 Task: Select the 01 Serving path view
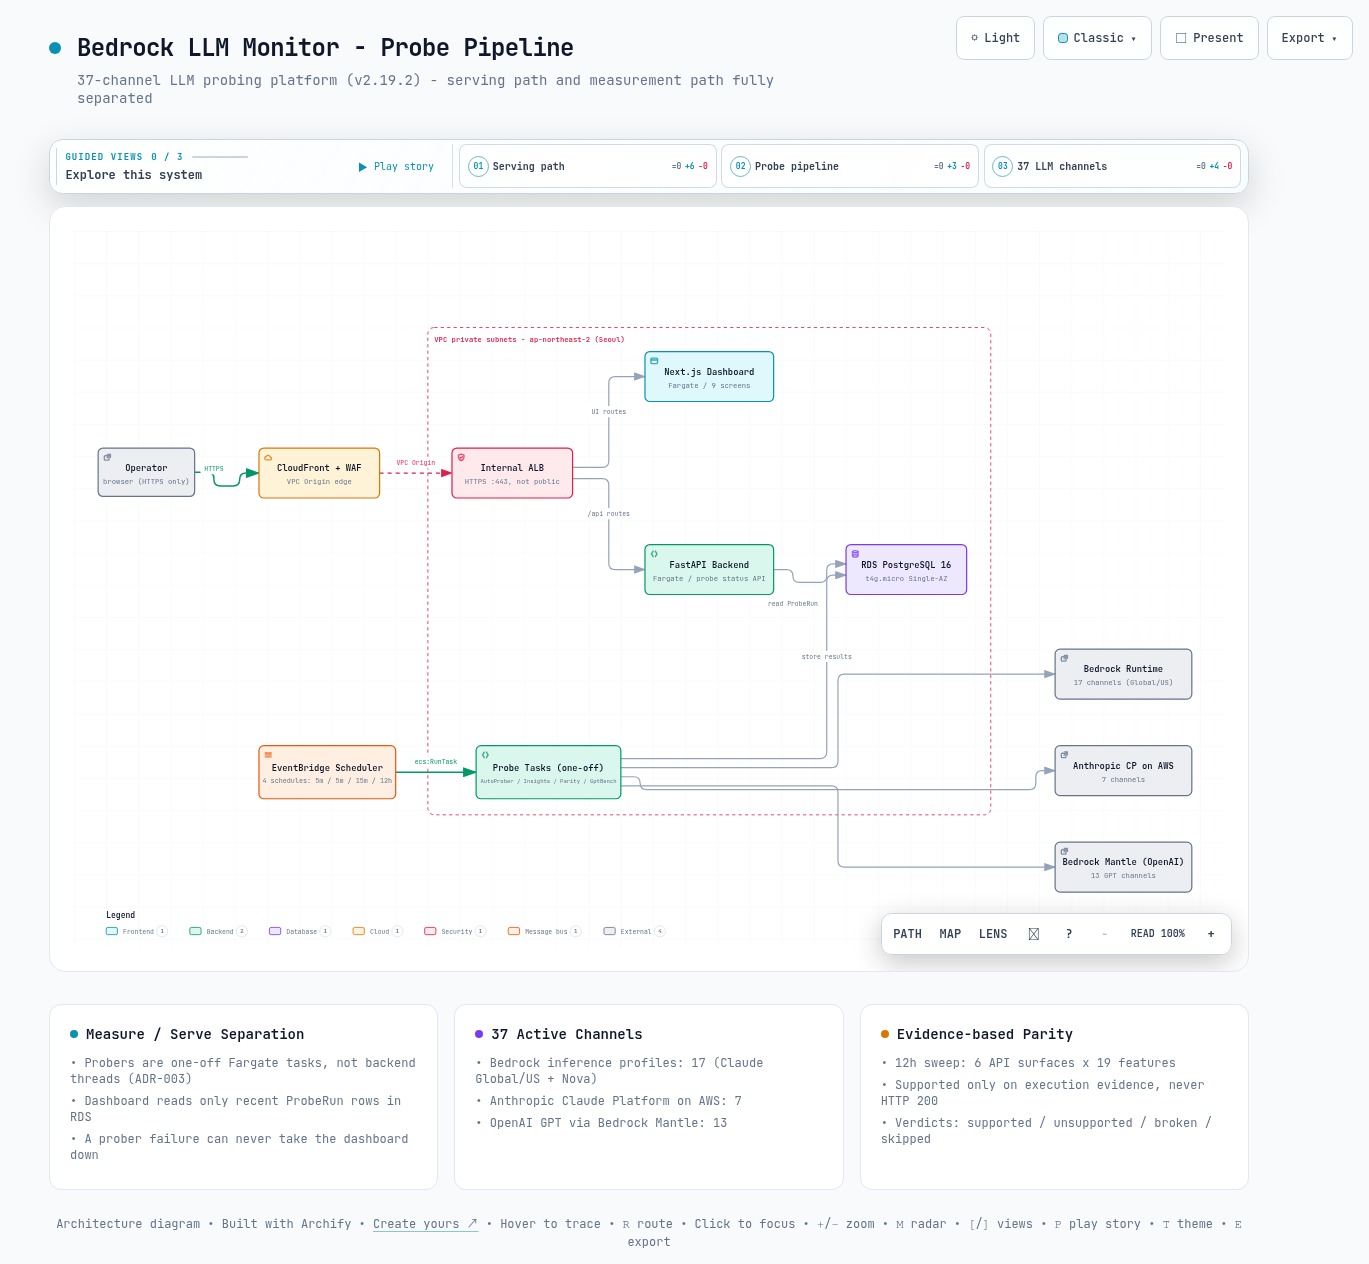point(588,166)
